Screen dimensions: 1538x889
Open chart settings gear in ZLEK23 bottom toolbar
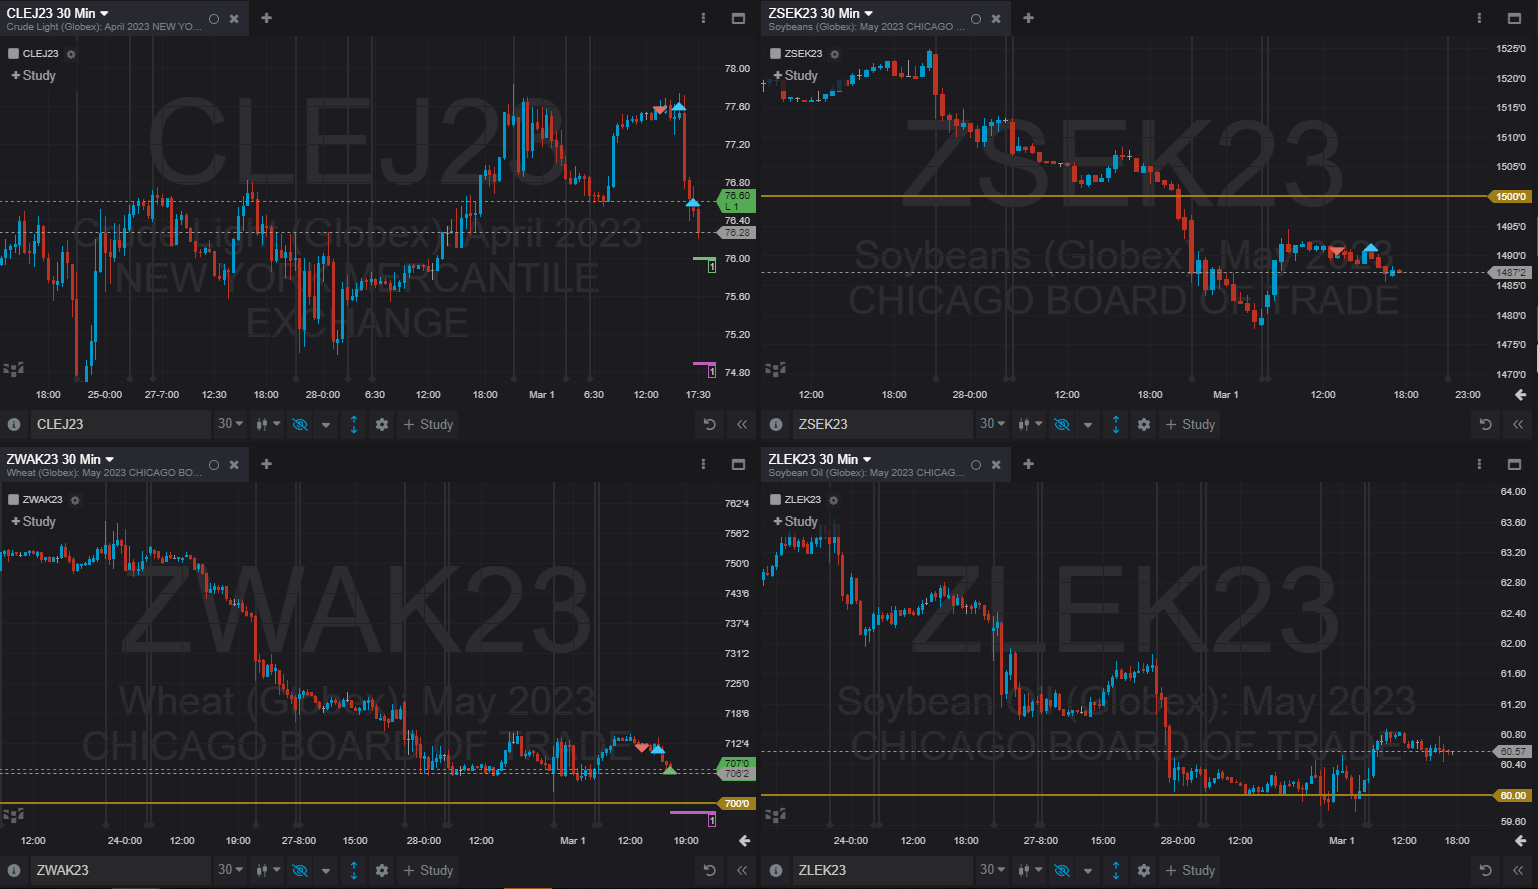pyautogui.click(x=1144, y=870)
